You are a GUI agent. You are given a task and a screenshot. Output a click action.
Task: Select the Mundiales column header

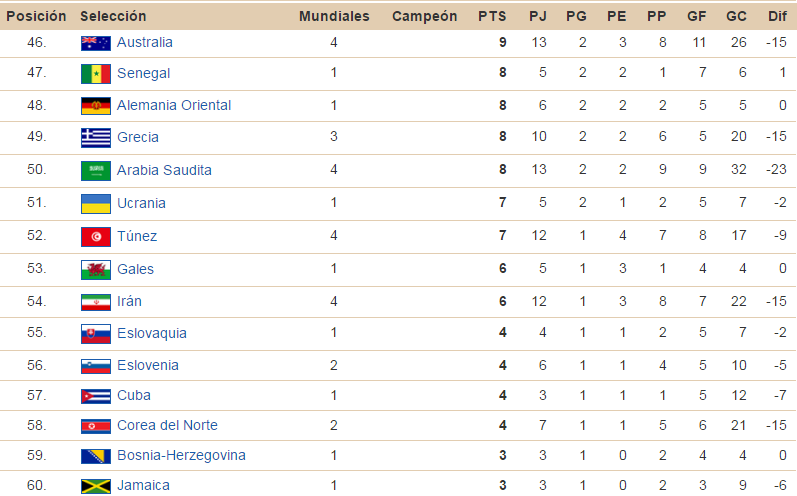(x=334, y=16)
